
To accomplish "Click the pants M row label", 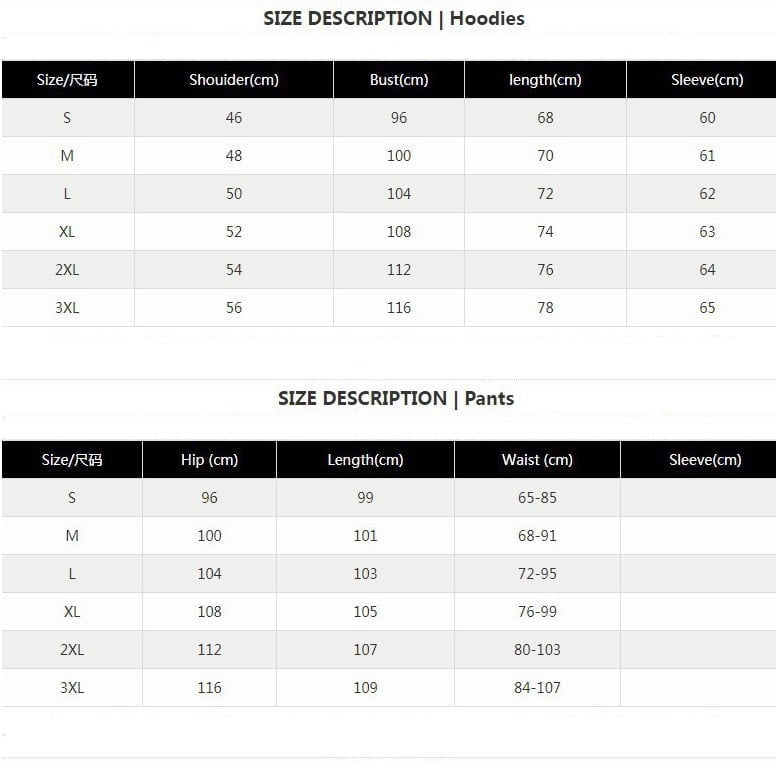I will [x=72, y=536].
